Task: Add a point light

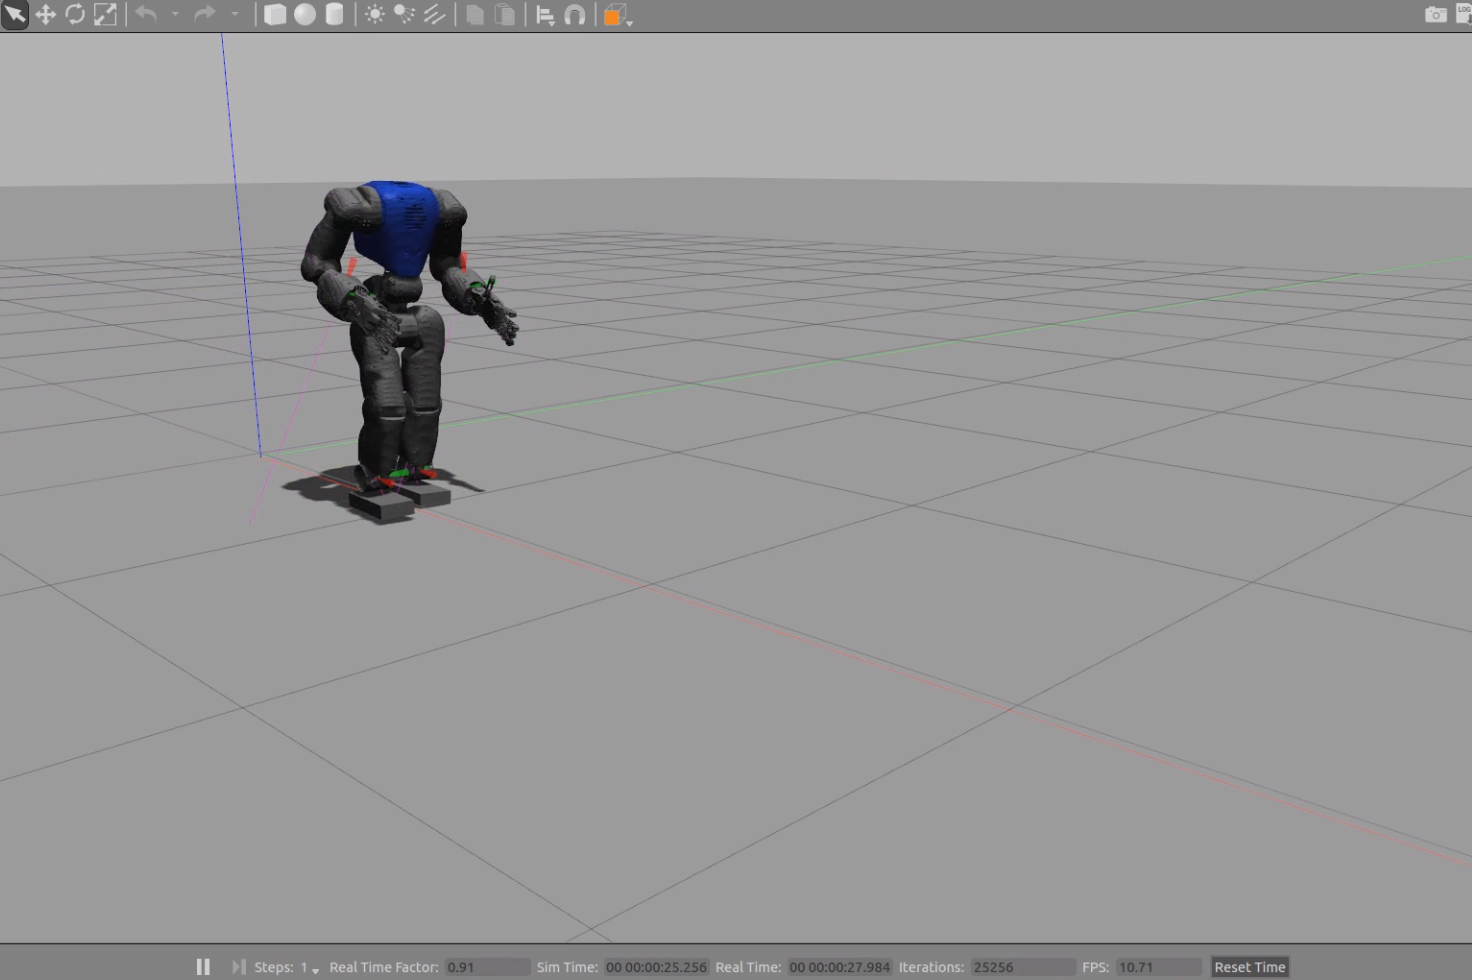Action: click(x=375, y=15)
